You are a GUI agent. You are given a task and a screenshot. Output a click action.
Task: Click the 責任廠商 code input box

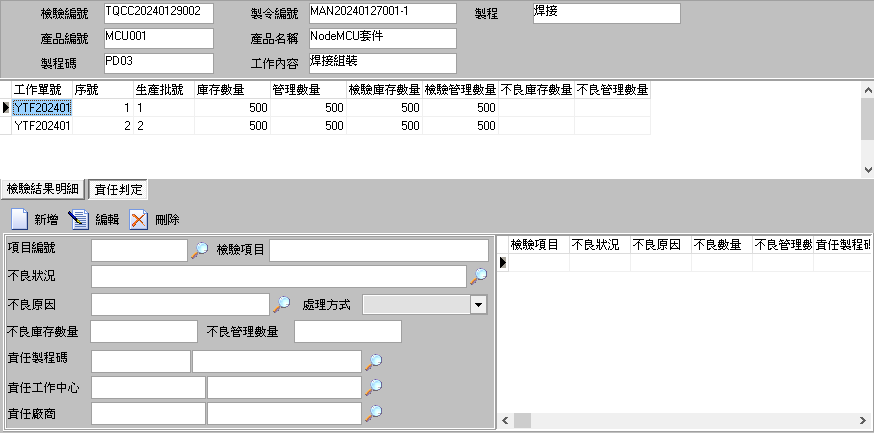coord(148,413)
